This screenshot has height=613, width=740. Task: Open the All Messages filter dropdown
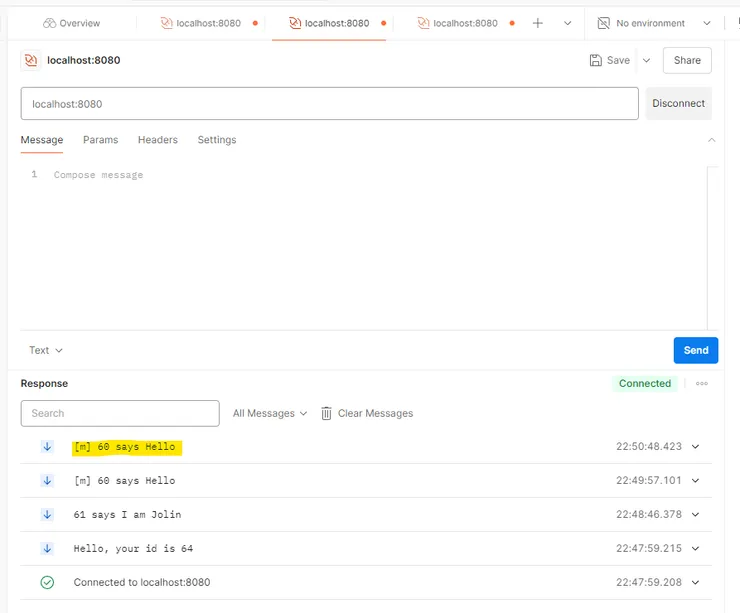[269, 413]
